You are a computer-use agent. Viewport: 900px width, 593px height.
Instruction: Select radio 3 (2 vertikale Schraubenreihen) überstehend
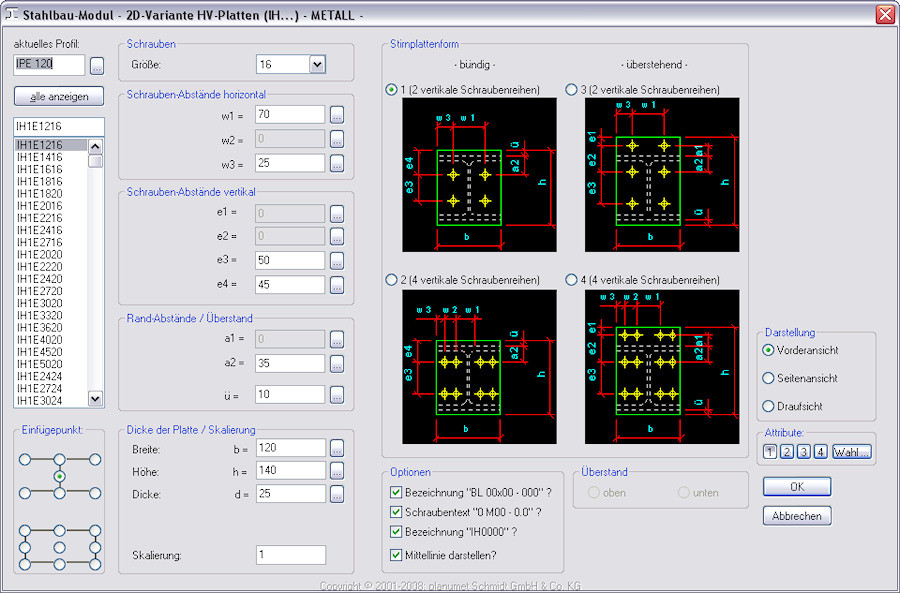(x=572, y=90)
